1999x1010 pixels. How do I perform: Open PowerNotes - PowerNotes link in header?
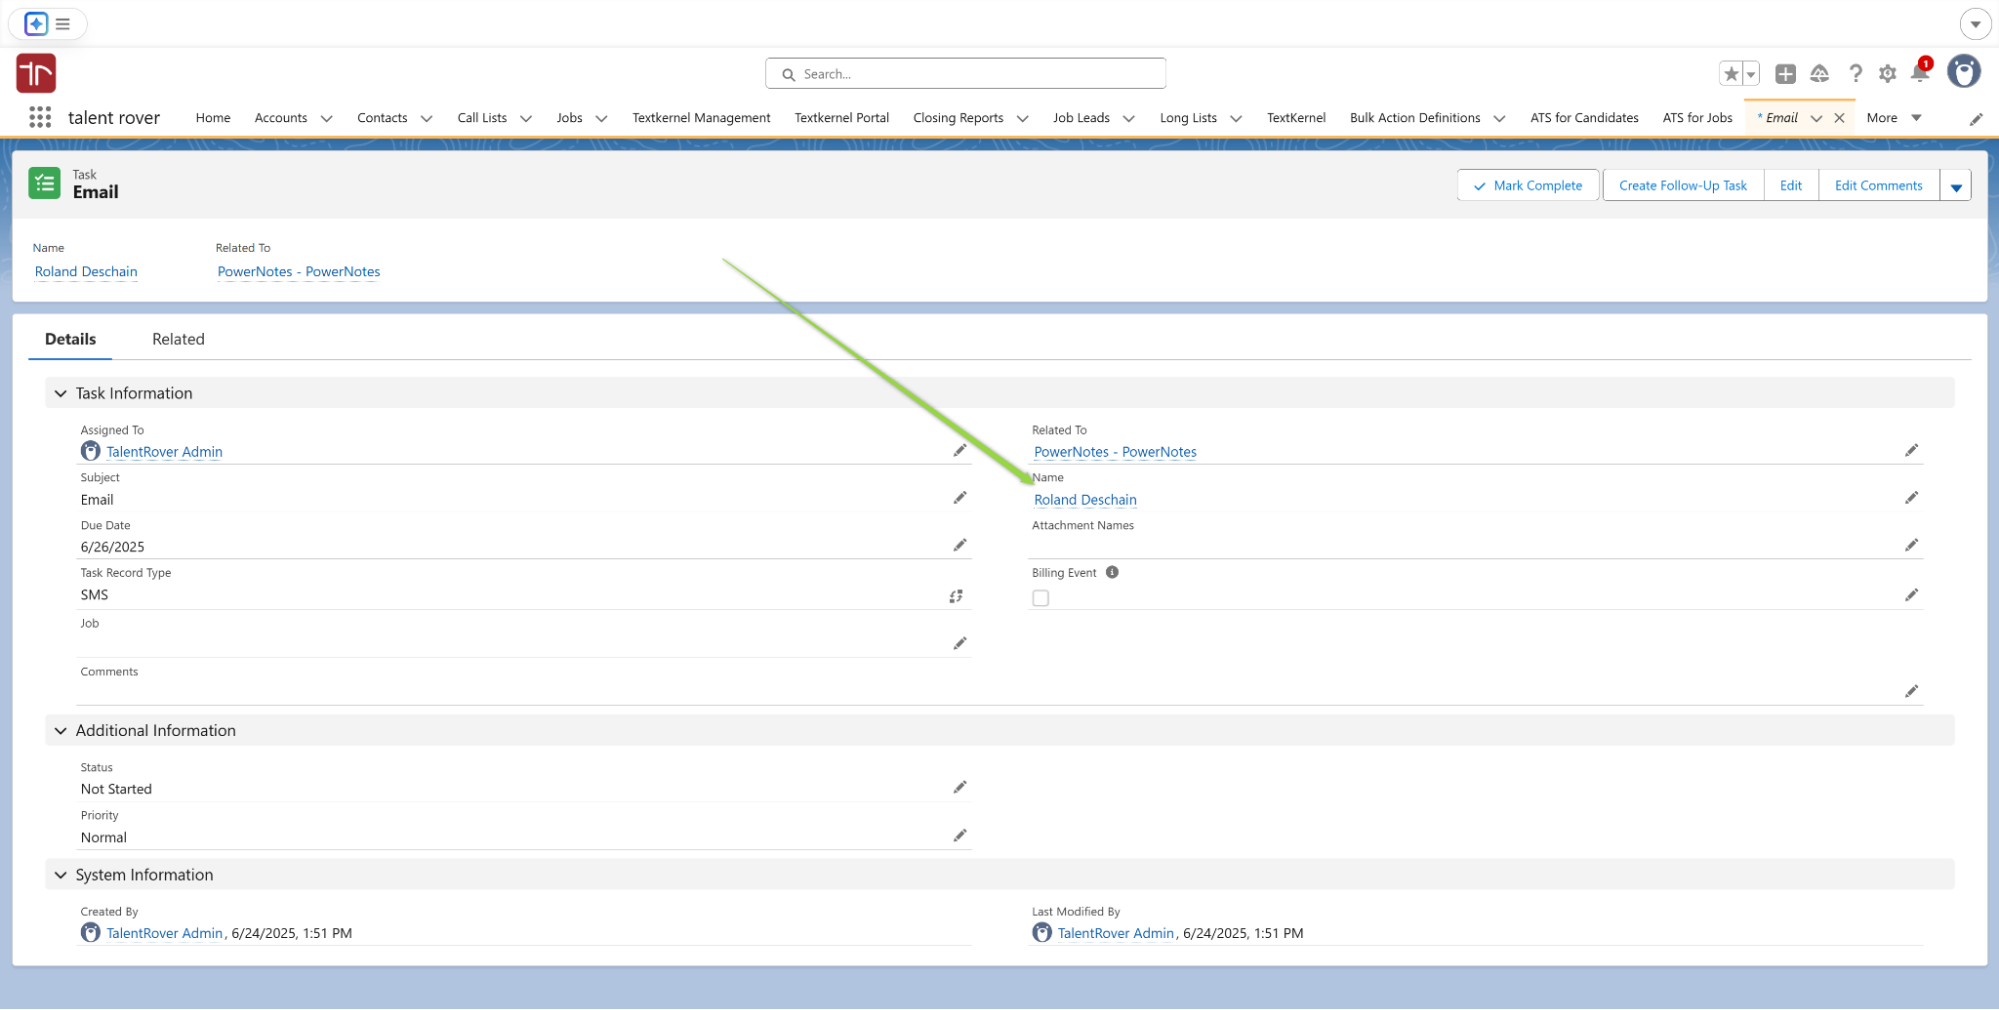[x=299, y=272]
